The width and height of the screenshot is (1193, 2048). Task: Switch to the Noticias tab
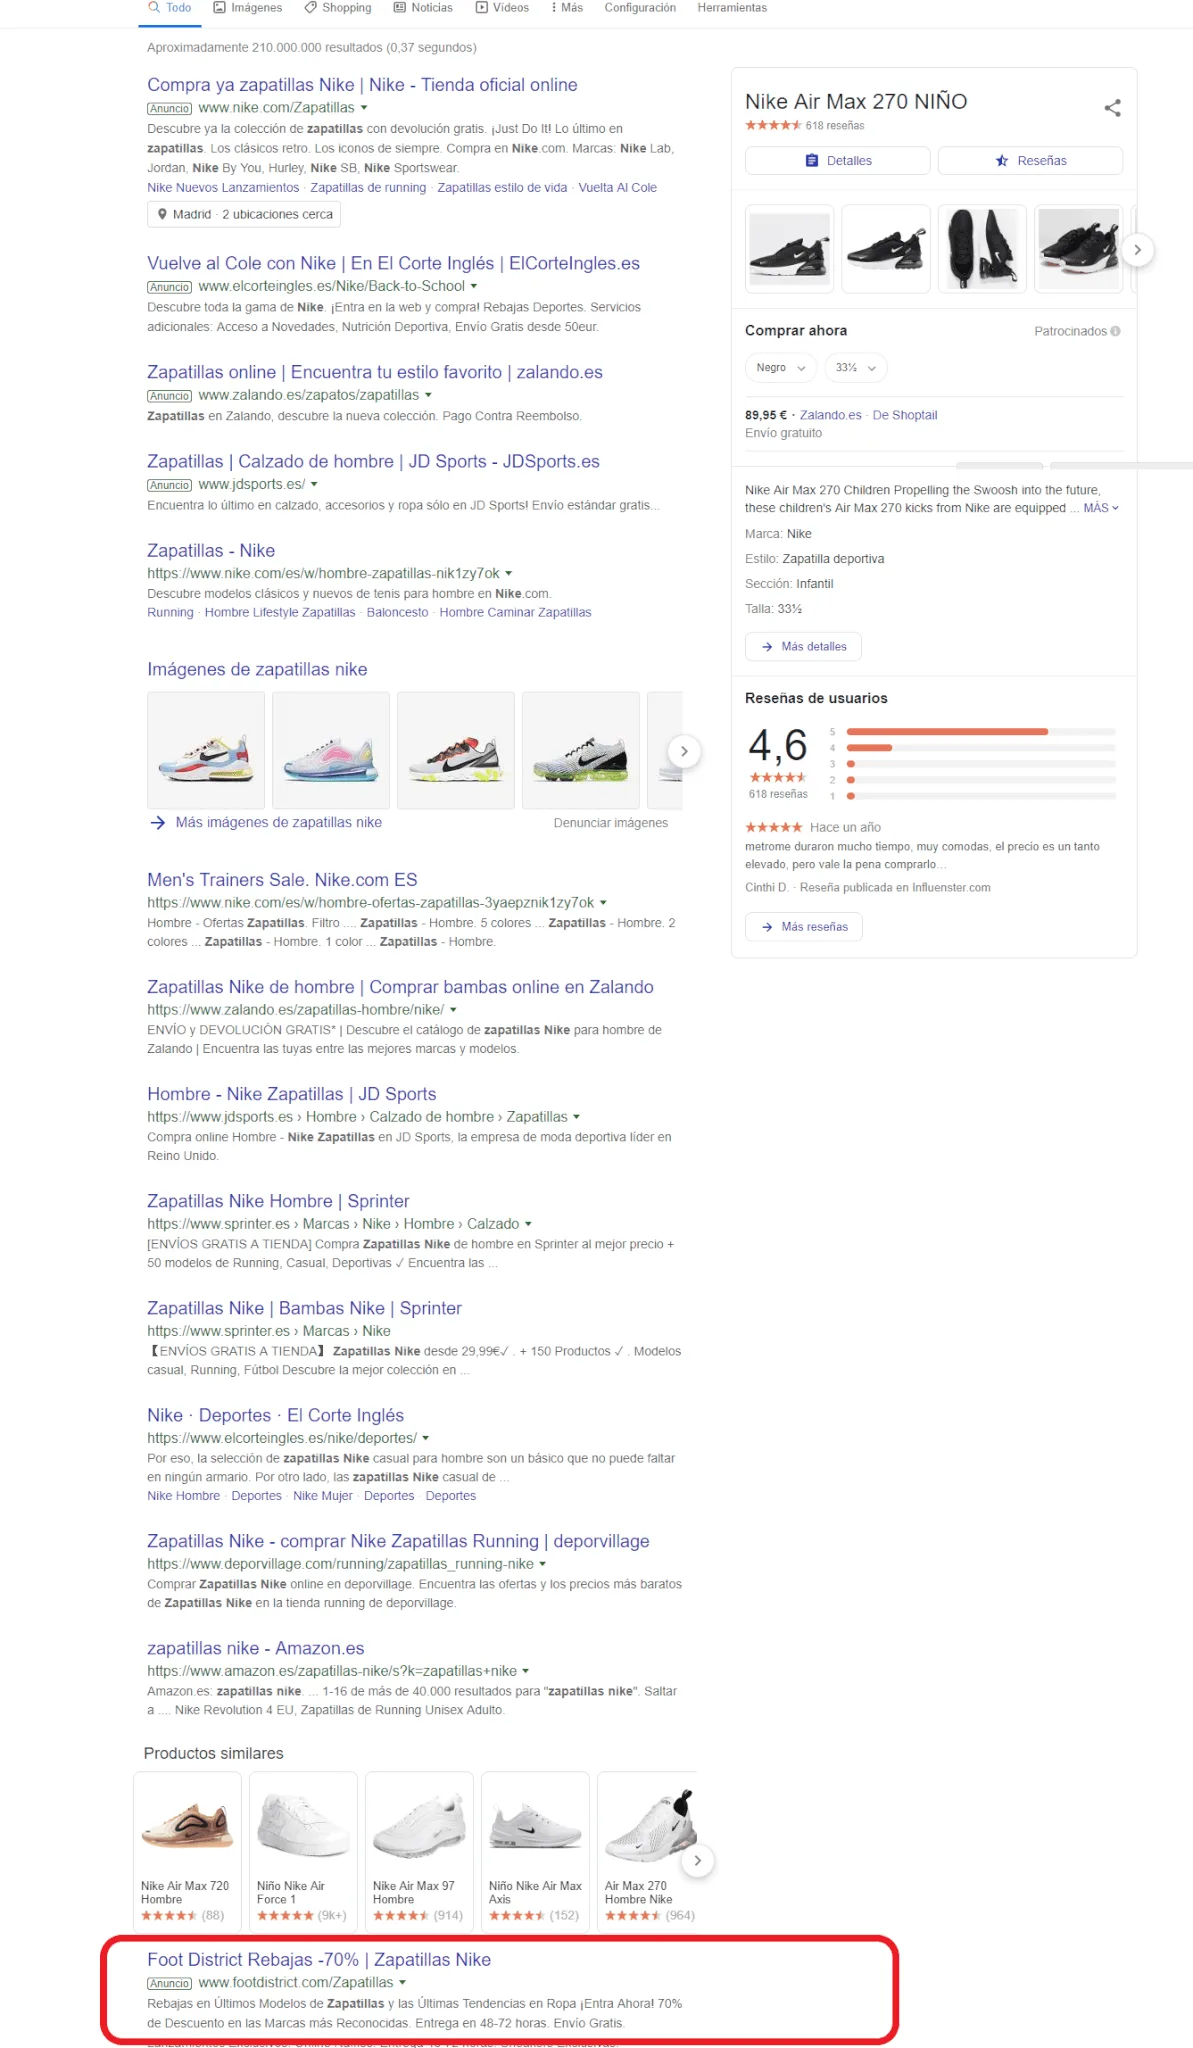[423, 8]
